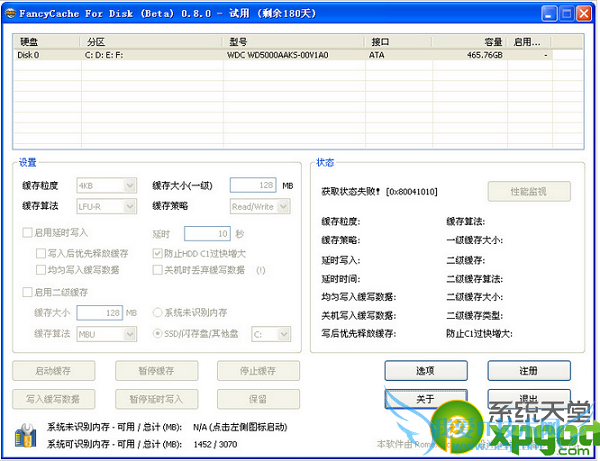
Task: Click the 保留 button
Action: (x=258, y=399)
